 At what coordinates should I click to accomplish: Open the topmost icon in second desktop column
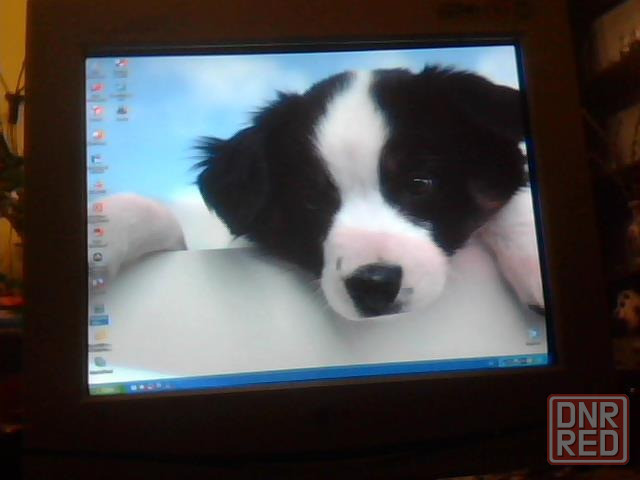[x=121, y=64]
